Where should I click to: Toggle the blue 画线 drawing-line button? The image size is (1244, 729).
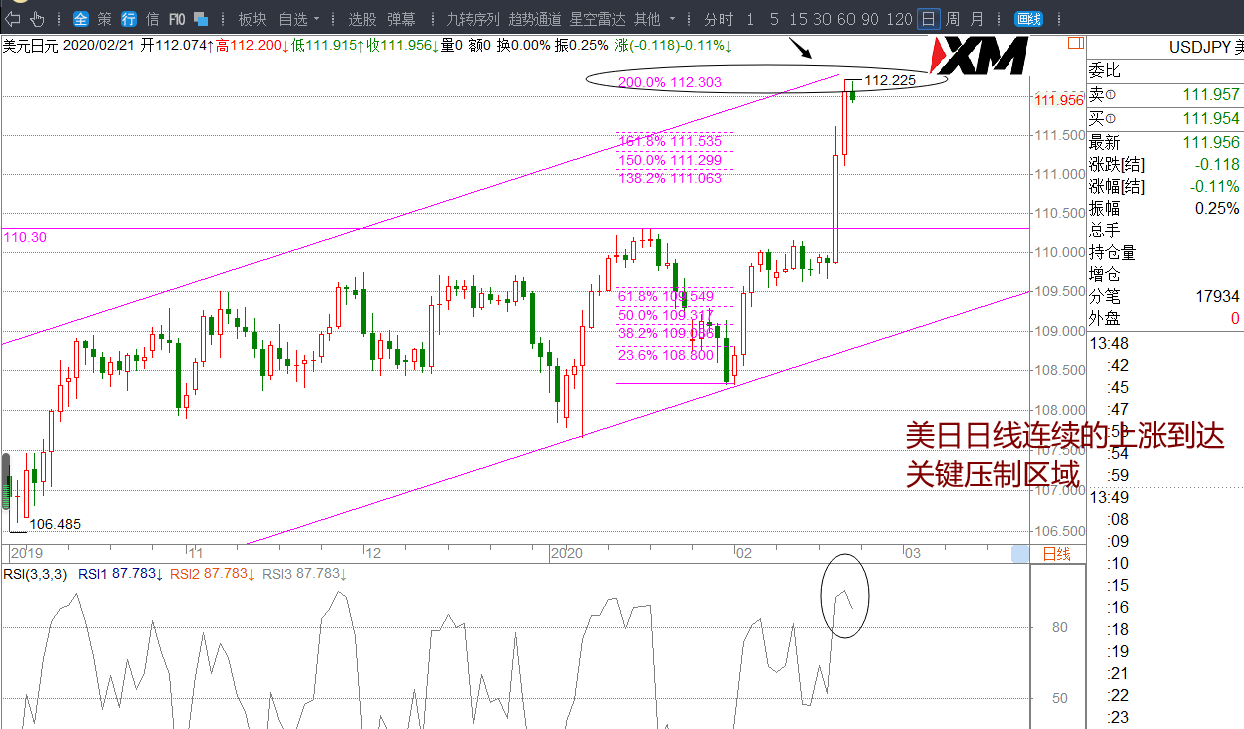1027,18
